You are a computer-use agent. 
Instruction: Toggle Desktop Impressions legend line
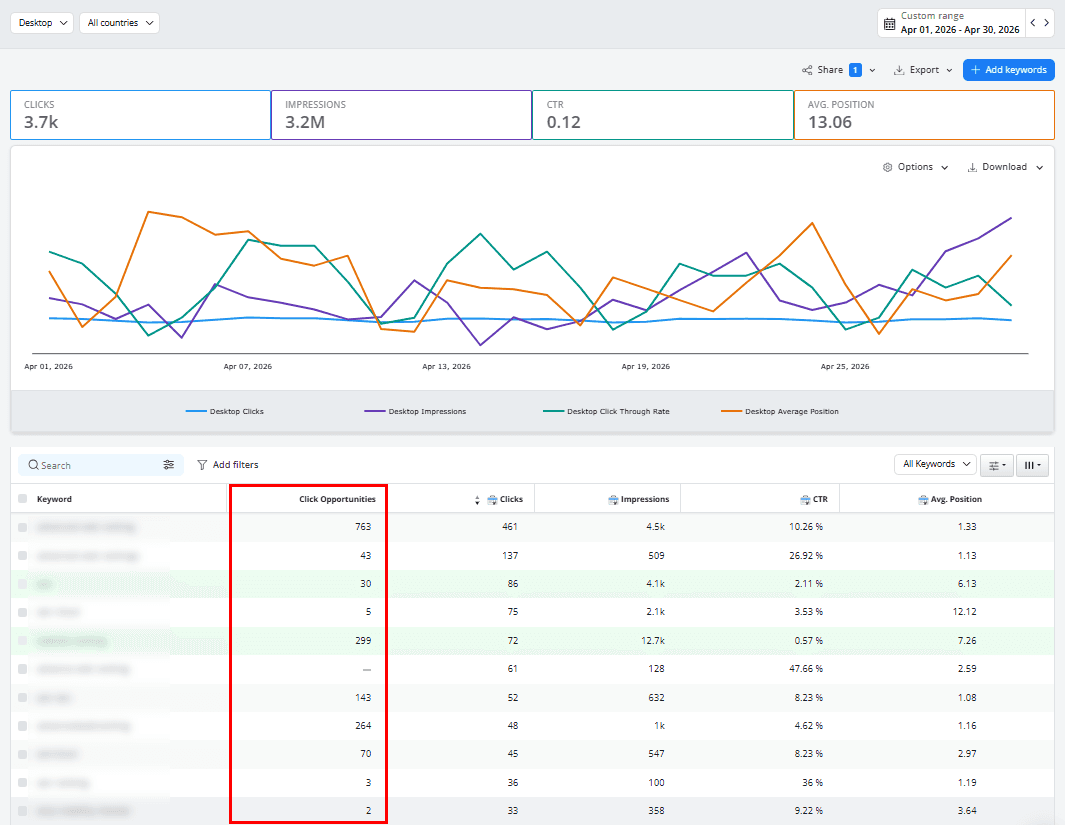pos(415,411)
